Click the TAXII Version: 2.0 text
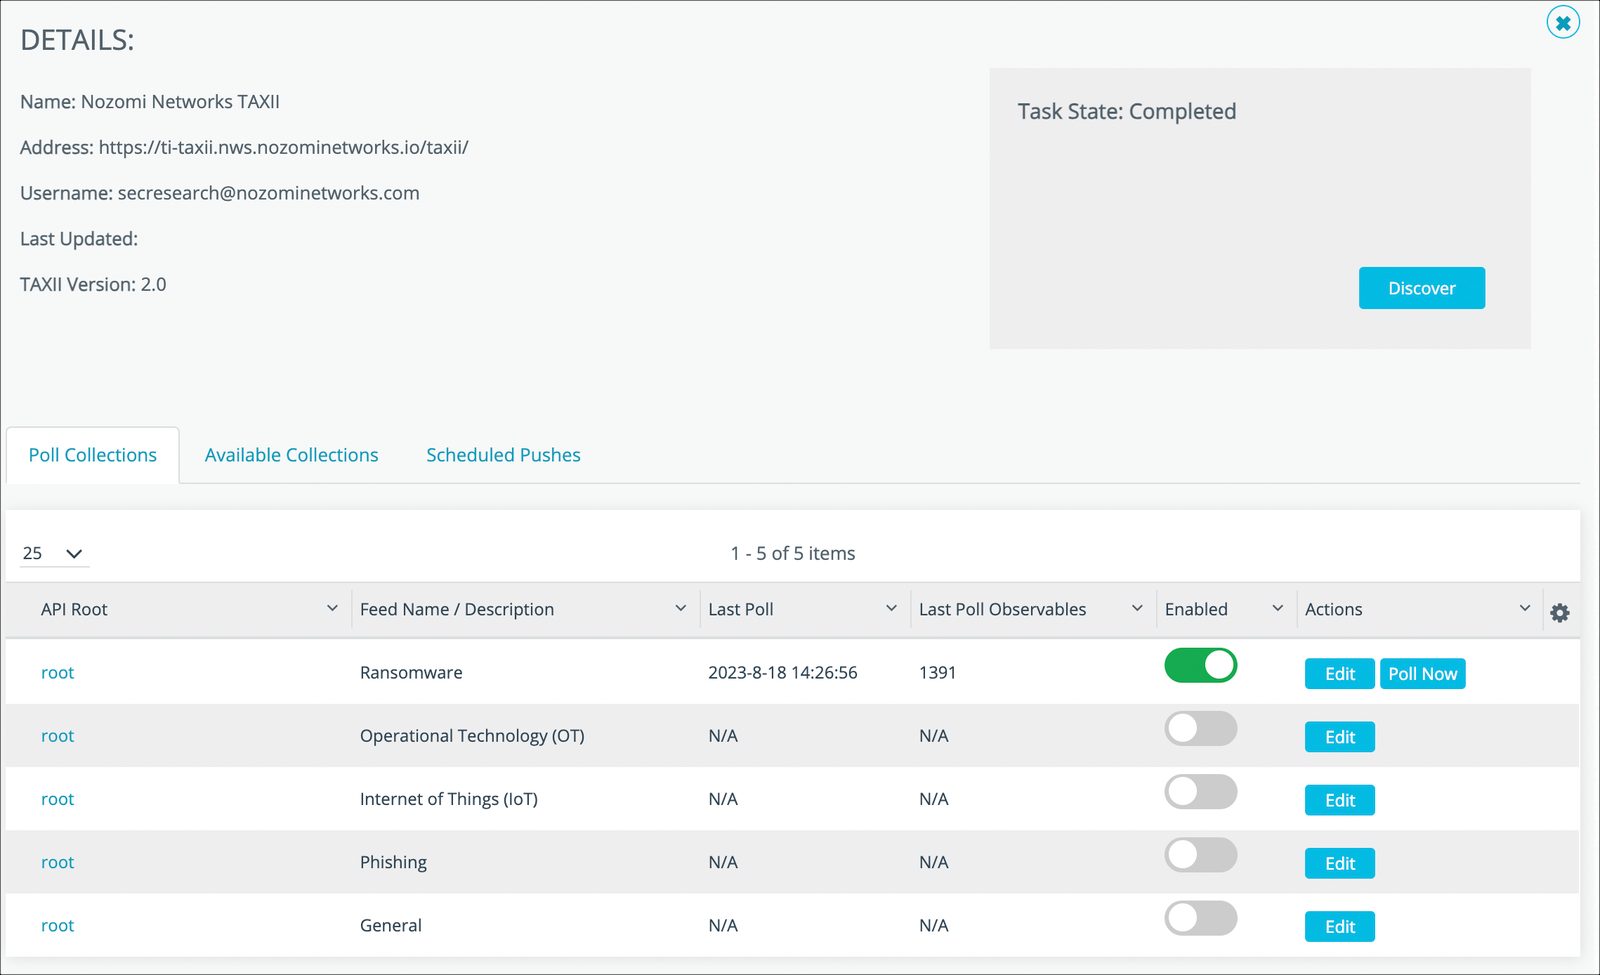Image resolution: width=1600 pixels, height=975 pixels. [x=93, y=285]
